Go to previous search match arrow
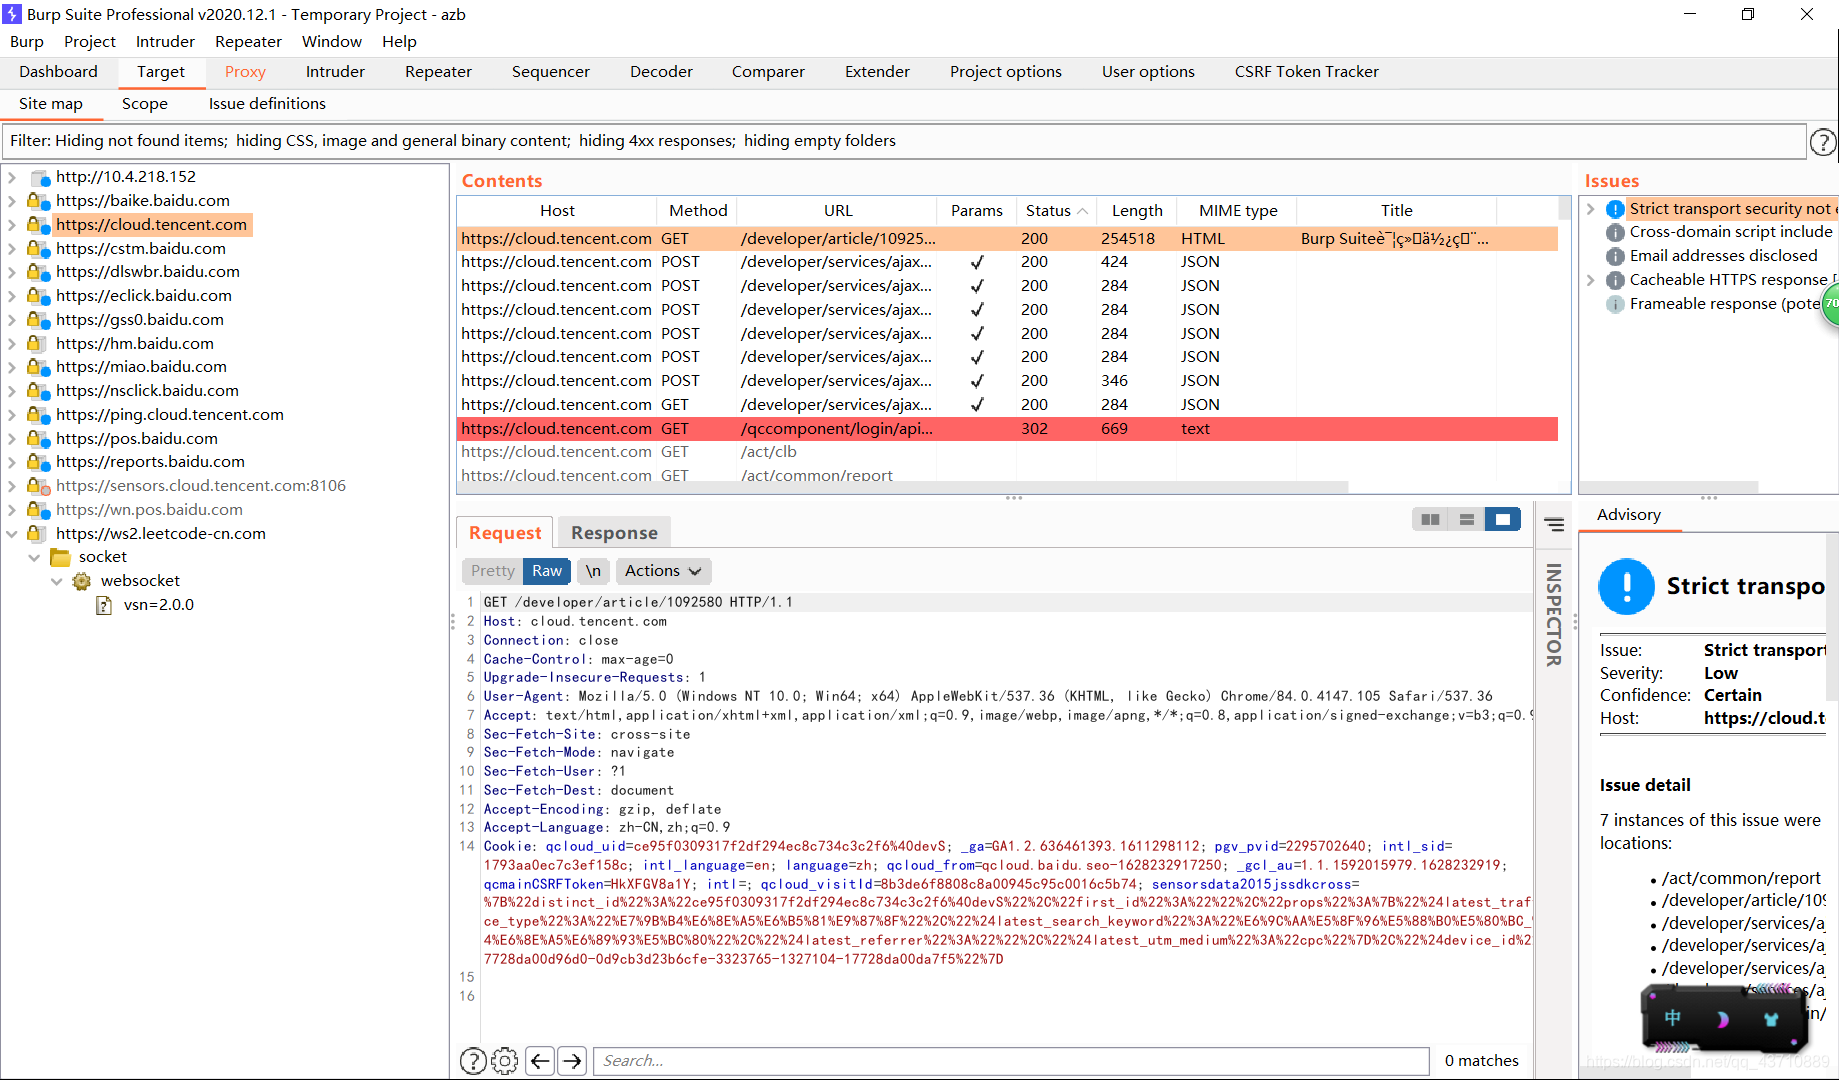 point(540,1061)
